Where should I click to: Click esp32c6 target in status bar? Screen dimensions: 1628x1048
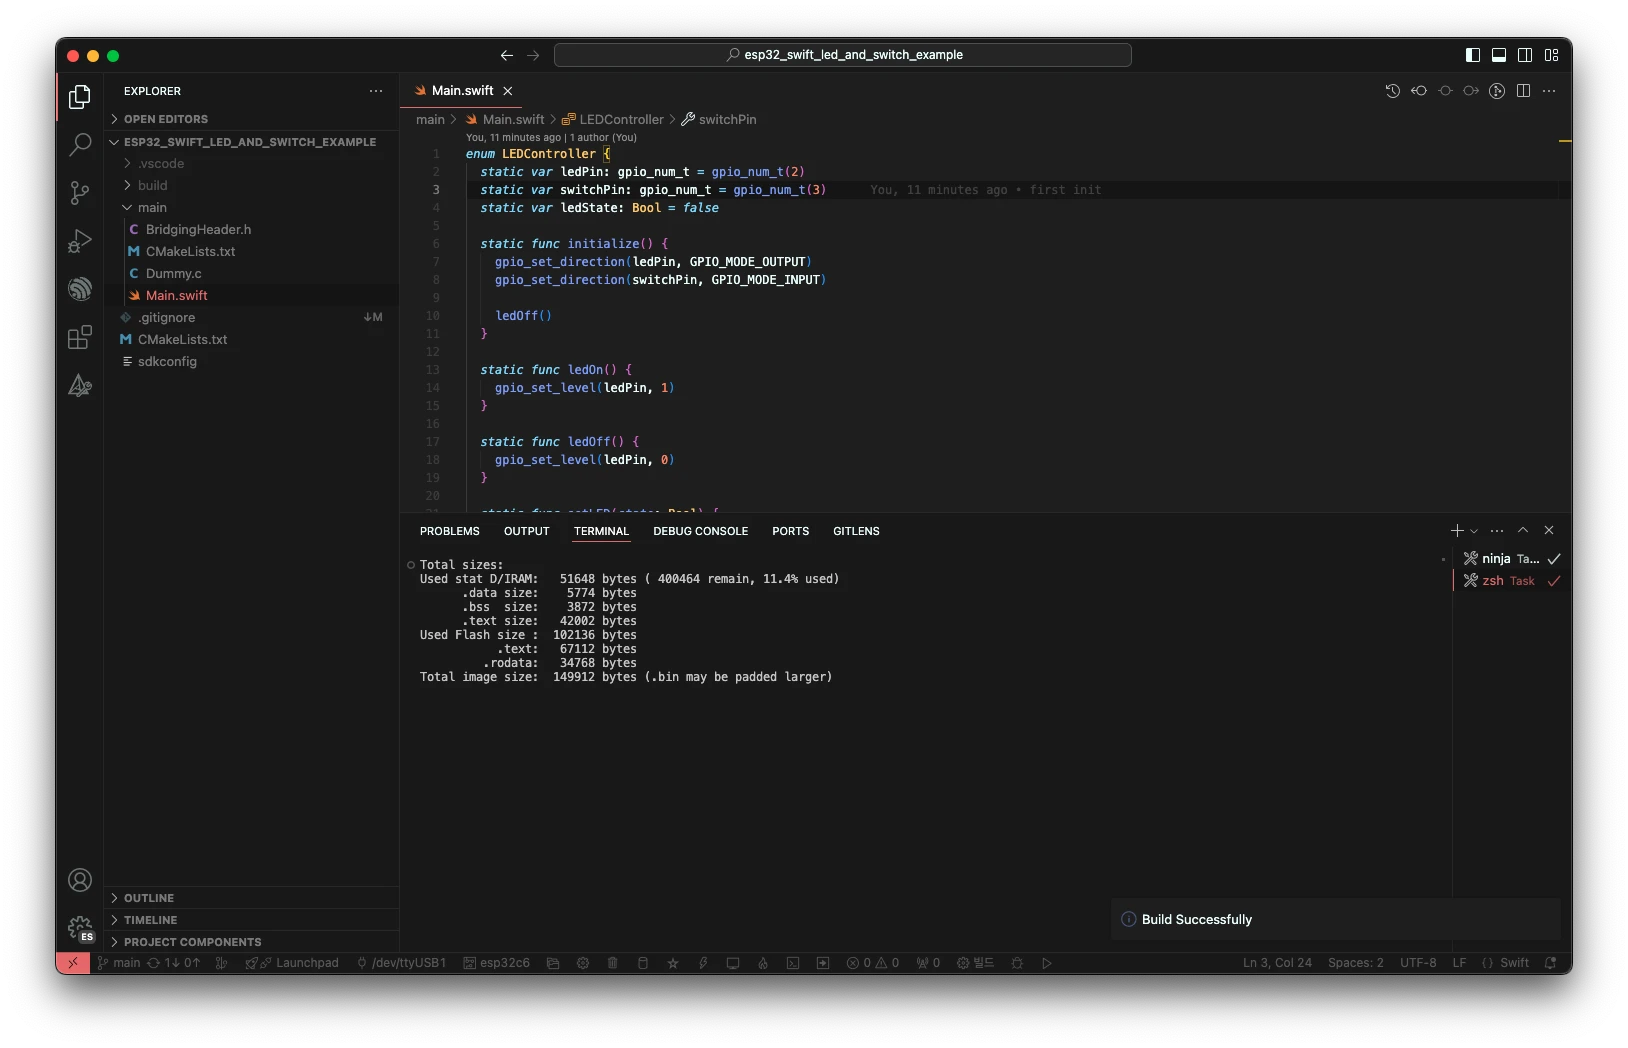(x=496, y=963)
